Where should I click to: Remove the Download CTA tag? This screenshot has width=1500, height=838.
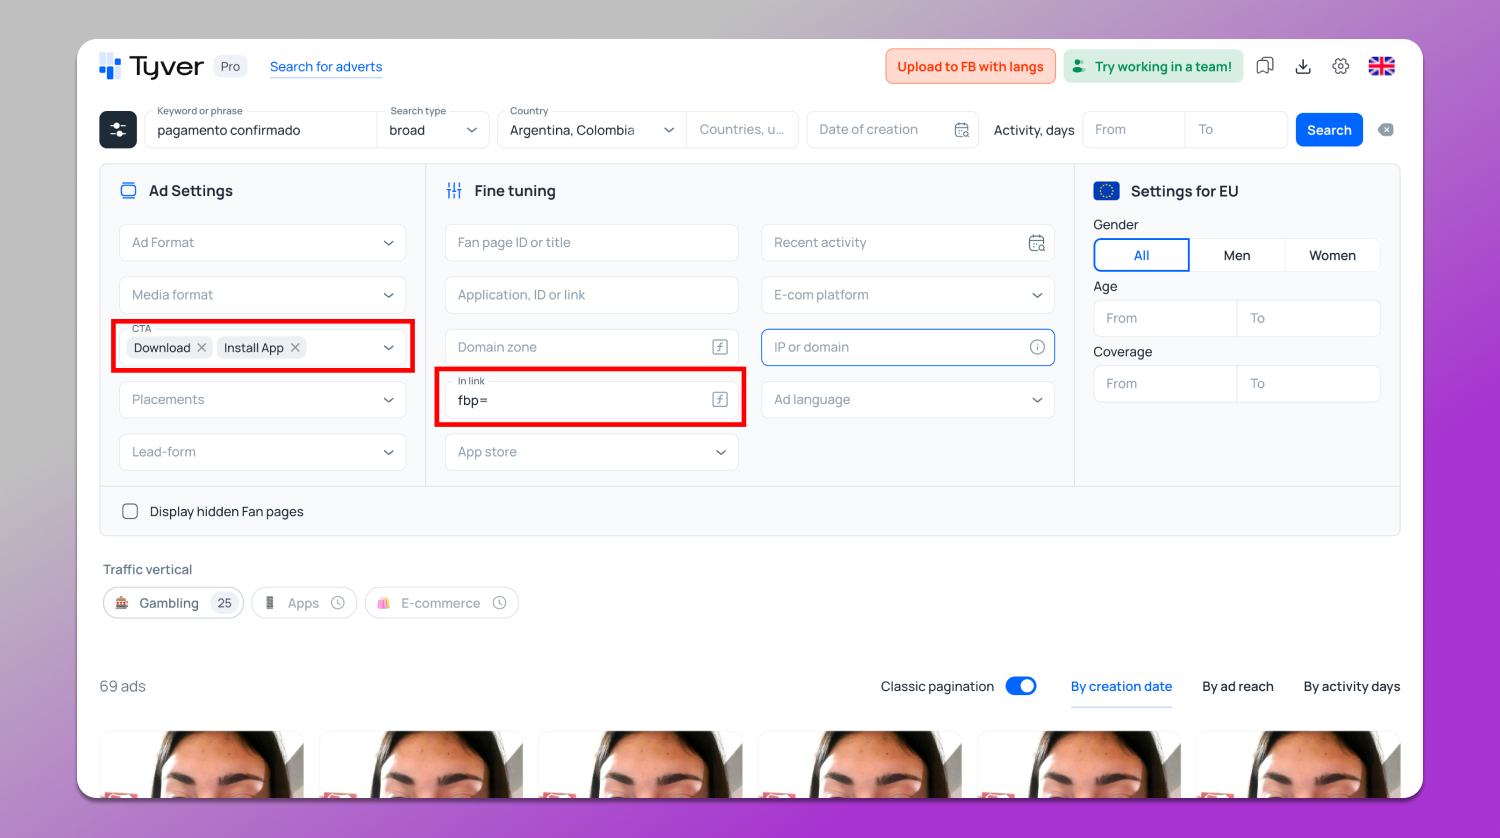click(202, 348)
